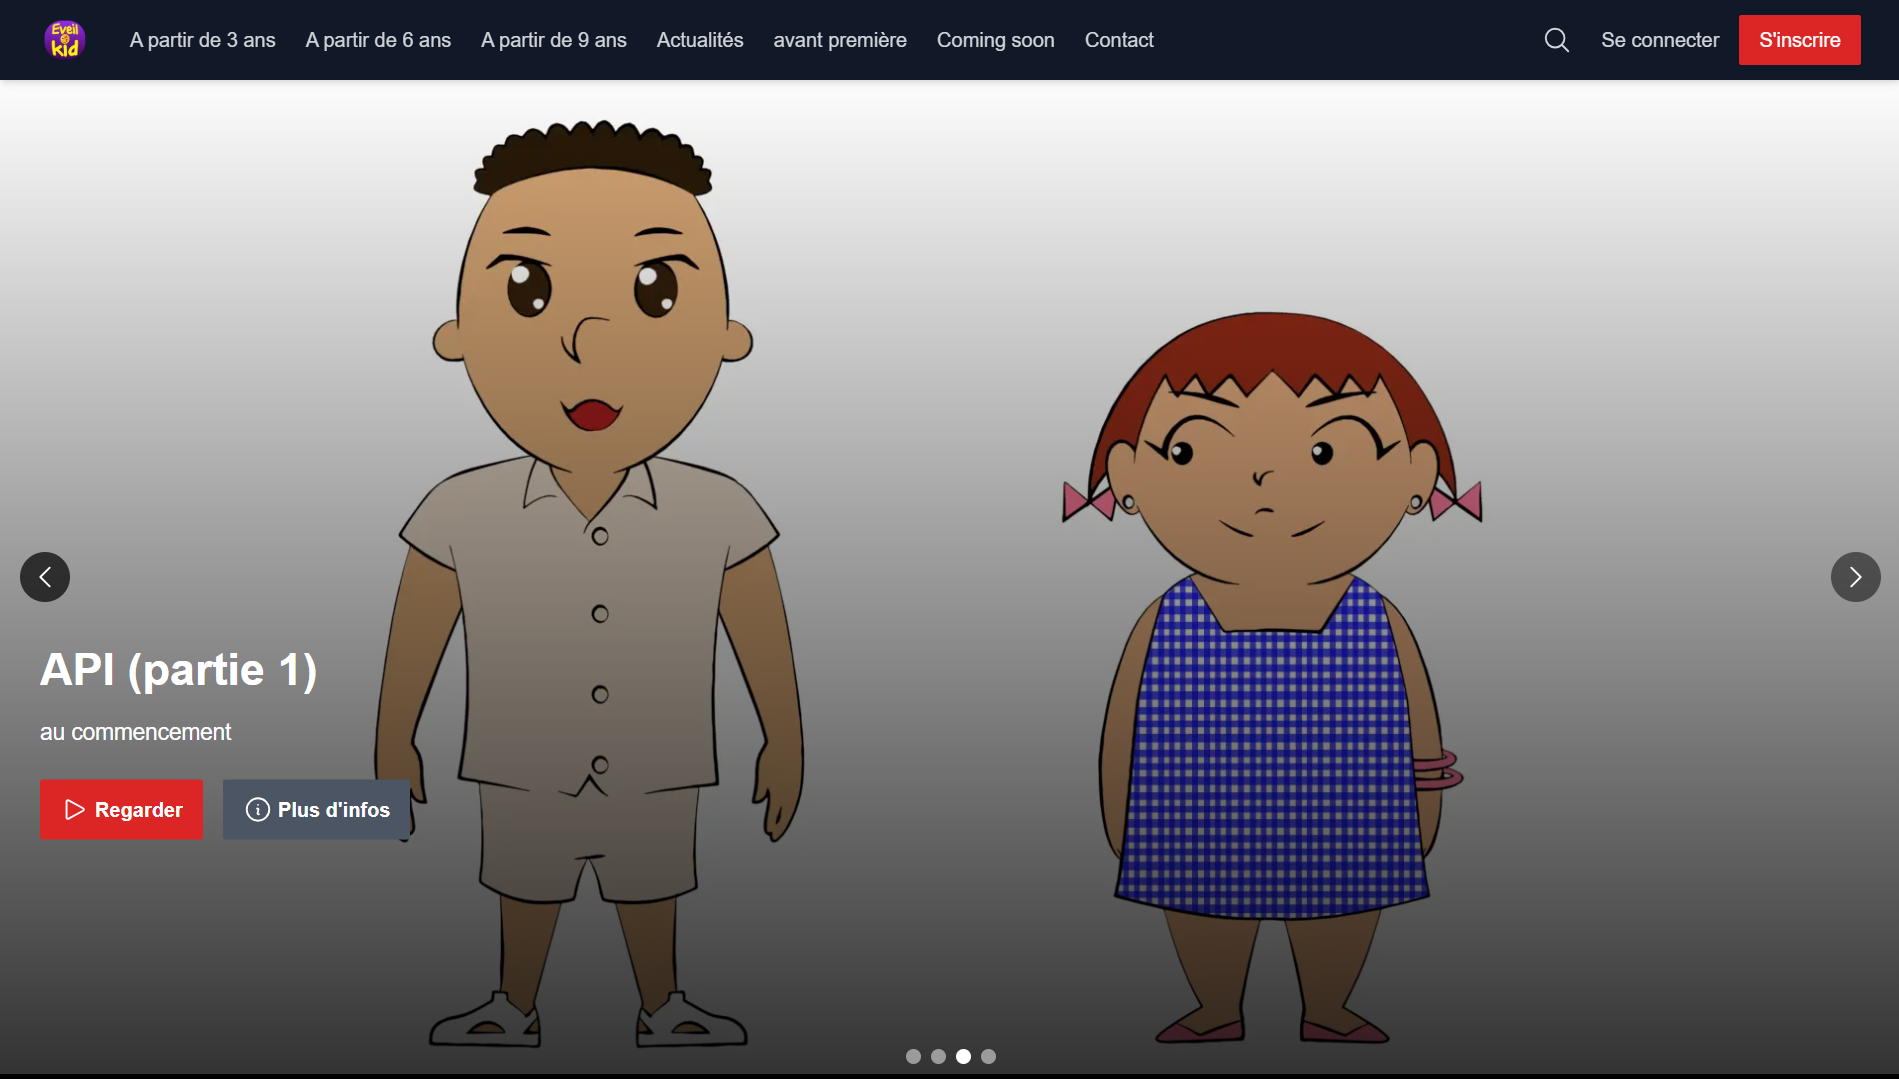Open the Coming soon section
1899x1079 pixels.
995,40
